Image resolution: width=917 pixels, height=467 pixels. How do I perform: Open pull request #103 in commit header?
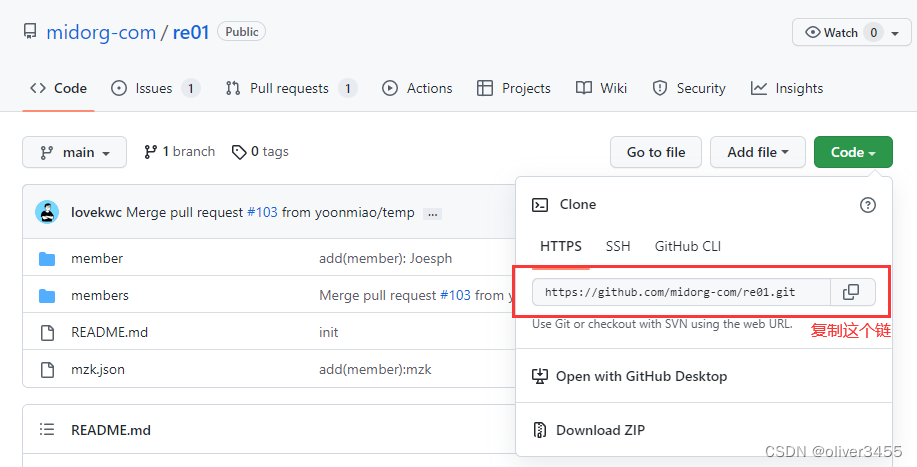point(263,212)
